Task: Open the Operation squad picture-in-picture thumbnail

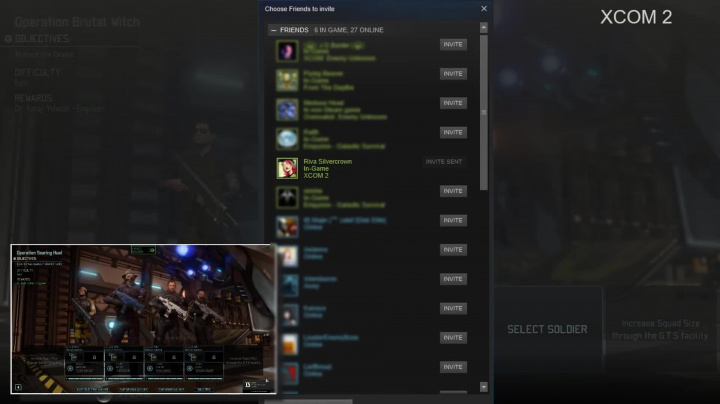Action: [x=143, y=319]
